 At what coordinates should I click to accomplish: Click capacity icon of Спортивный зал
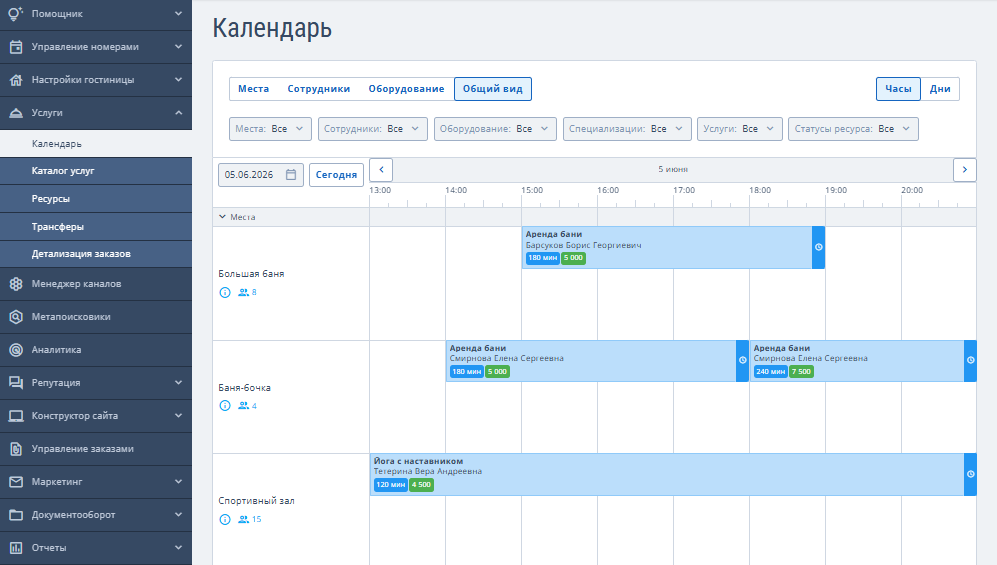tap(244, 519)
